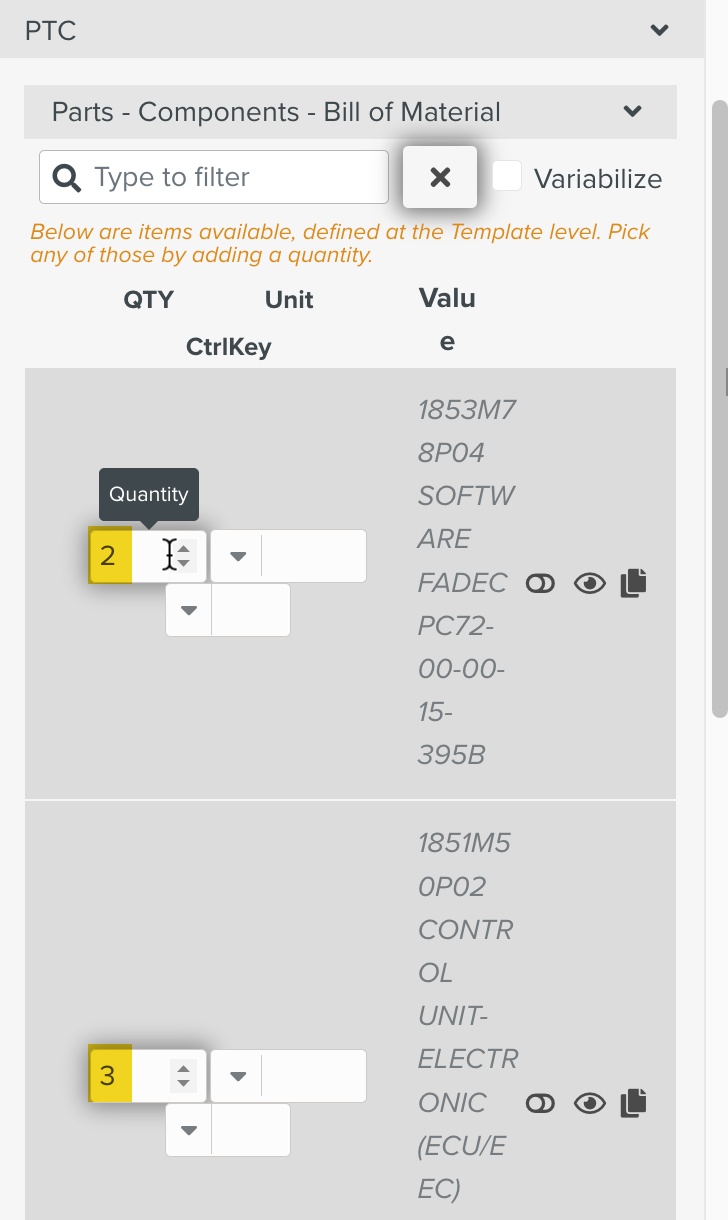
Task: Click the vertical scrollbar on the right
Action: click(719, 400)
